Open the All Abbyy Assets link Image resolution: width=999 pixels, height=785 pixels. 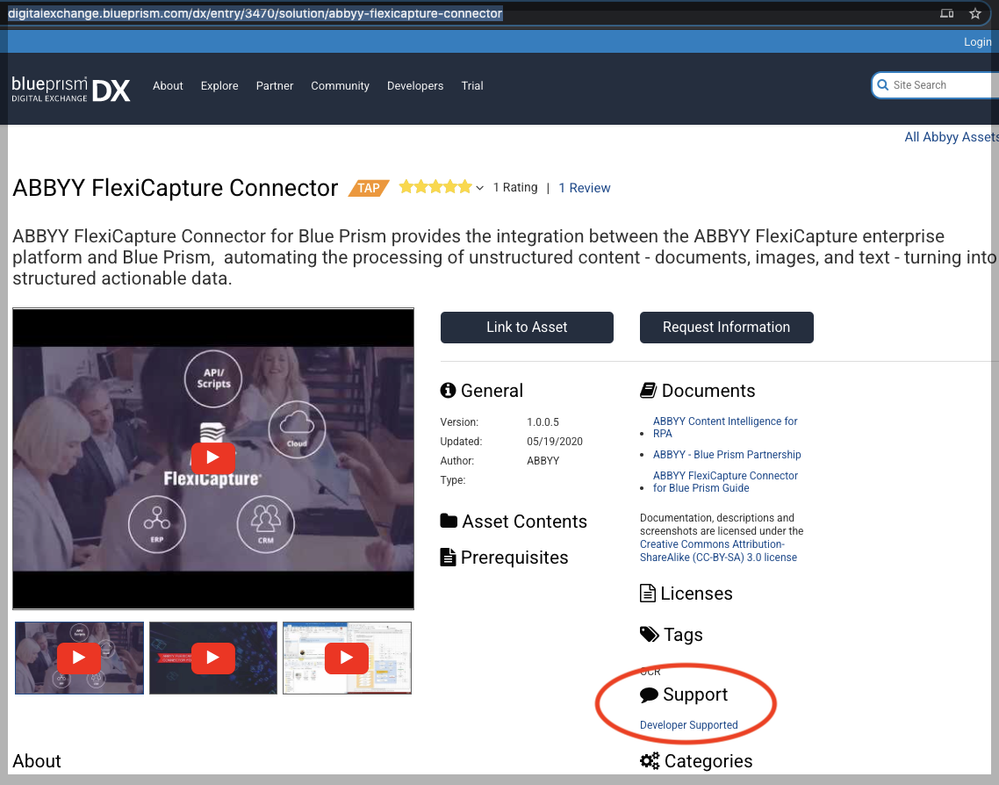click(951, 137)
